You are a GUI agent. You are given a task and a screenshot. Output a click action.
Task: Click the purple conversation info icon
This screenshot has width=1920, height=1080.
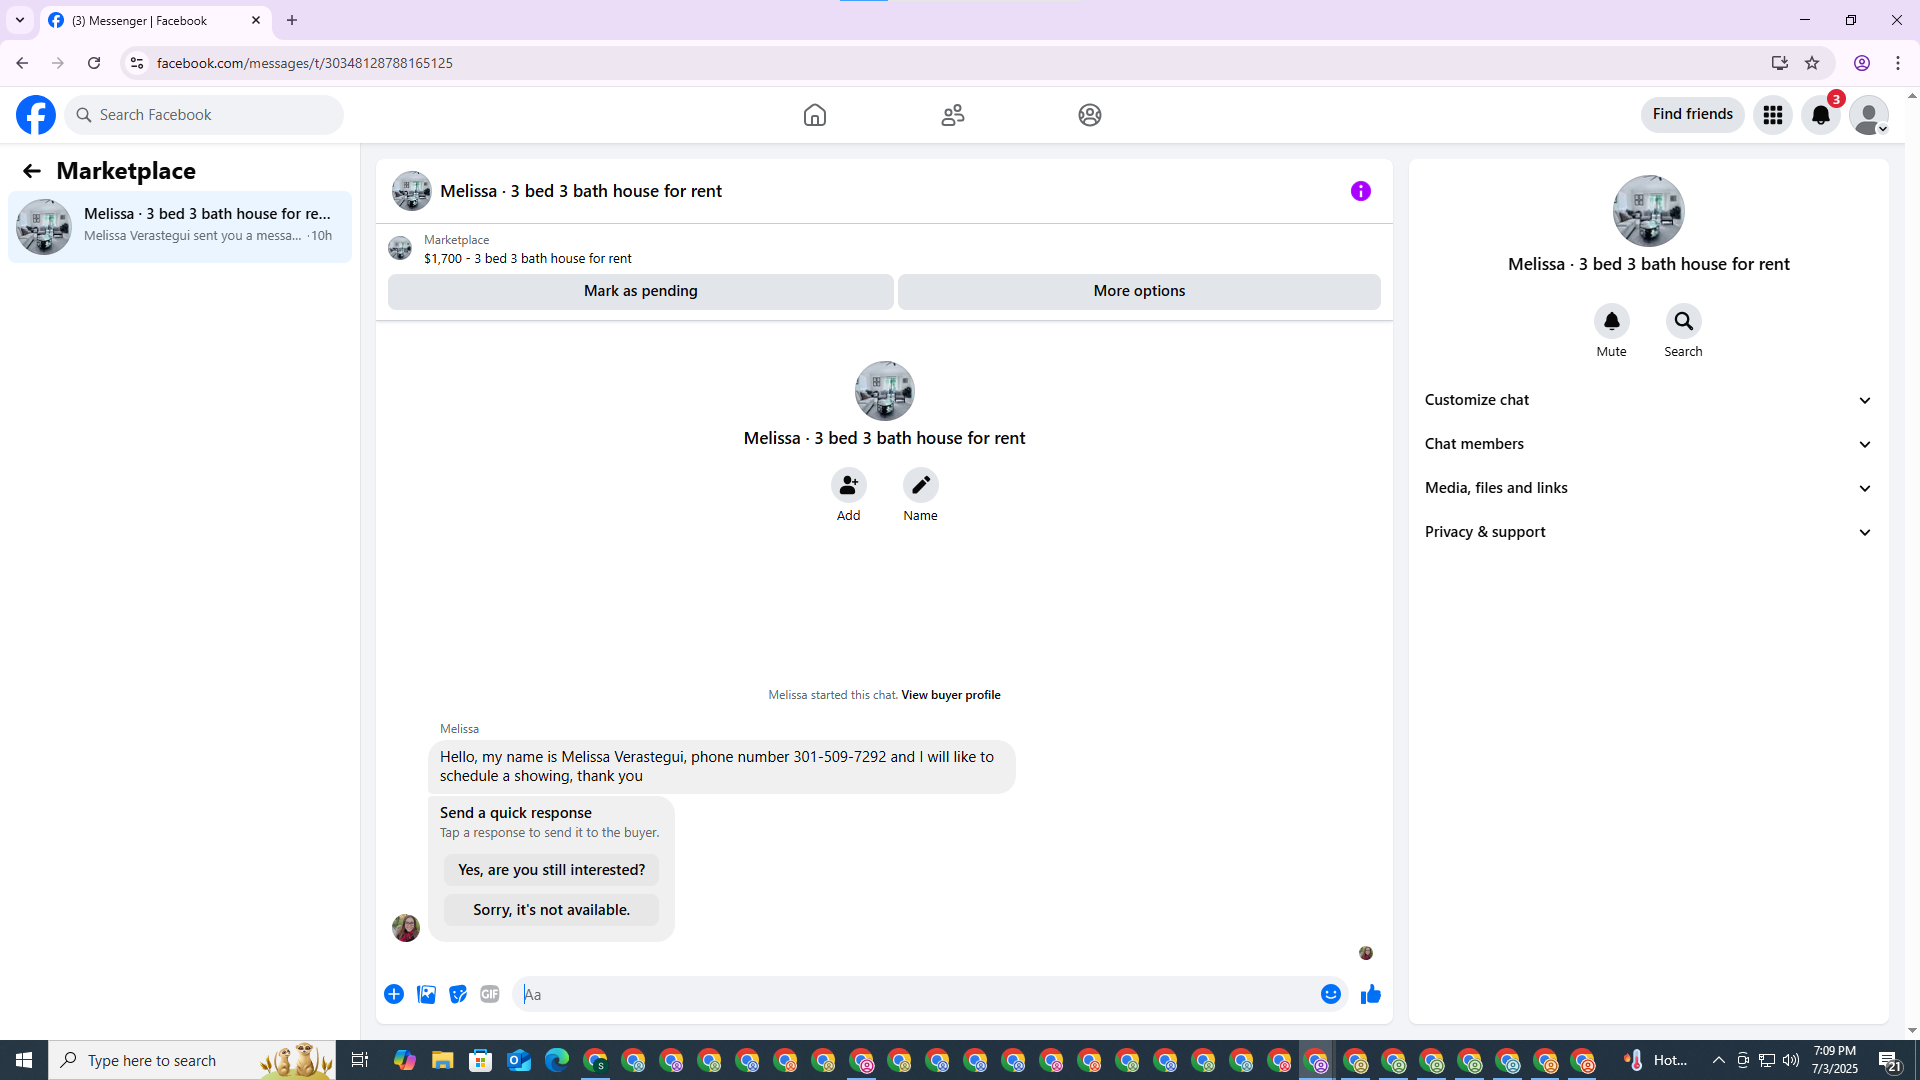click(1360, 191)
